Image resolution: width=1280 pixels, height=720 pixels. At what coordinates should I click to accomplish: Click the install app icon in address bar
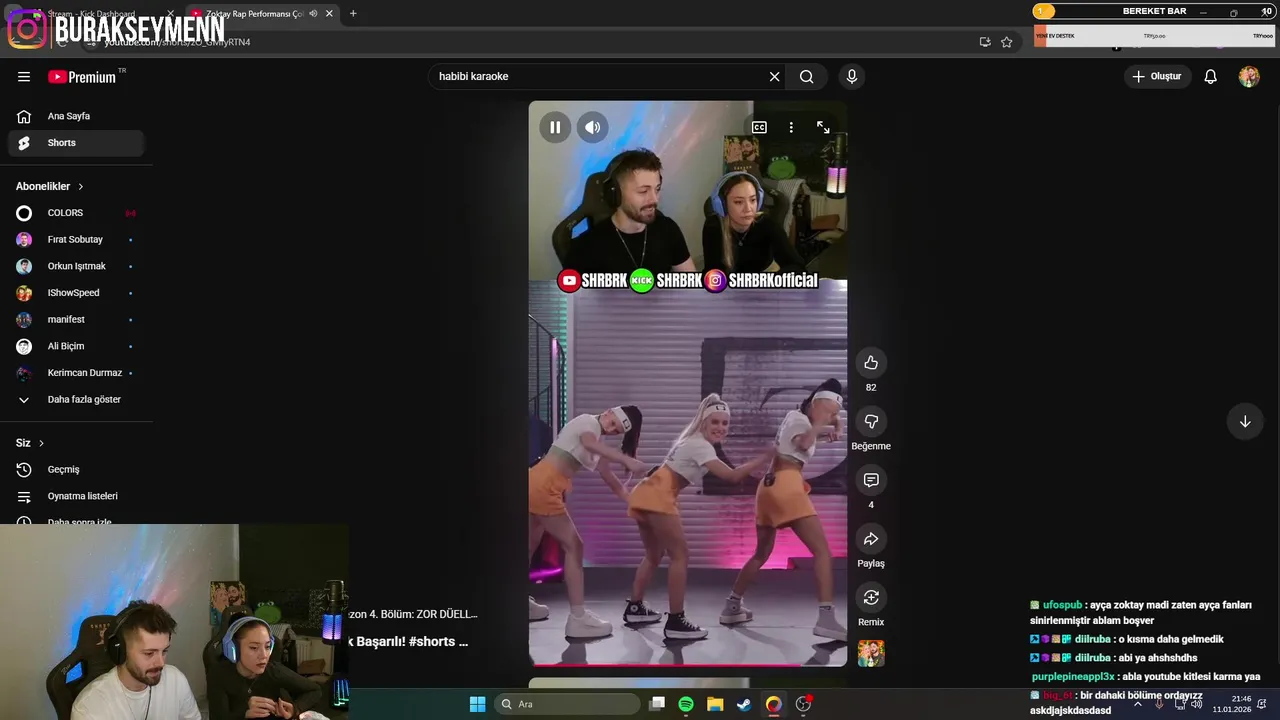click(x=985, y=42)
